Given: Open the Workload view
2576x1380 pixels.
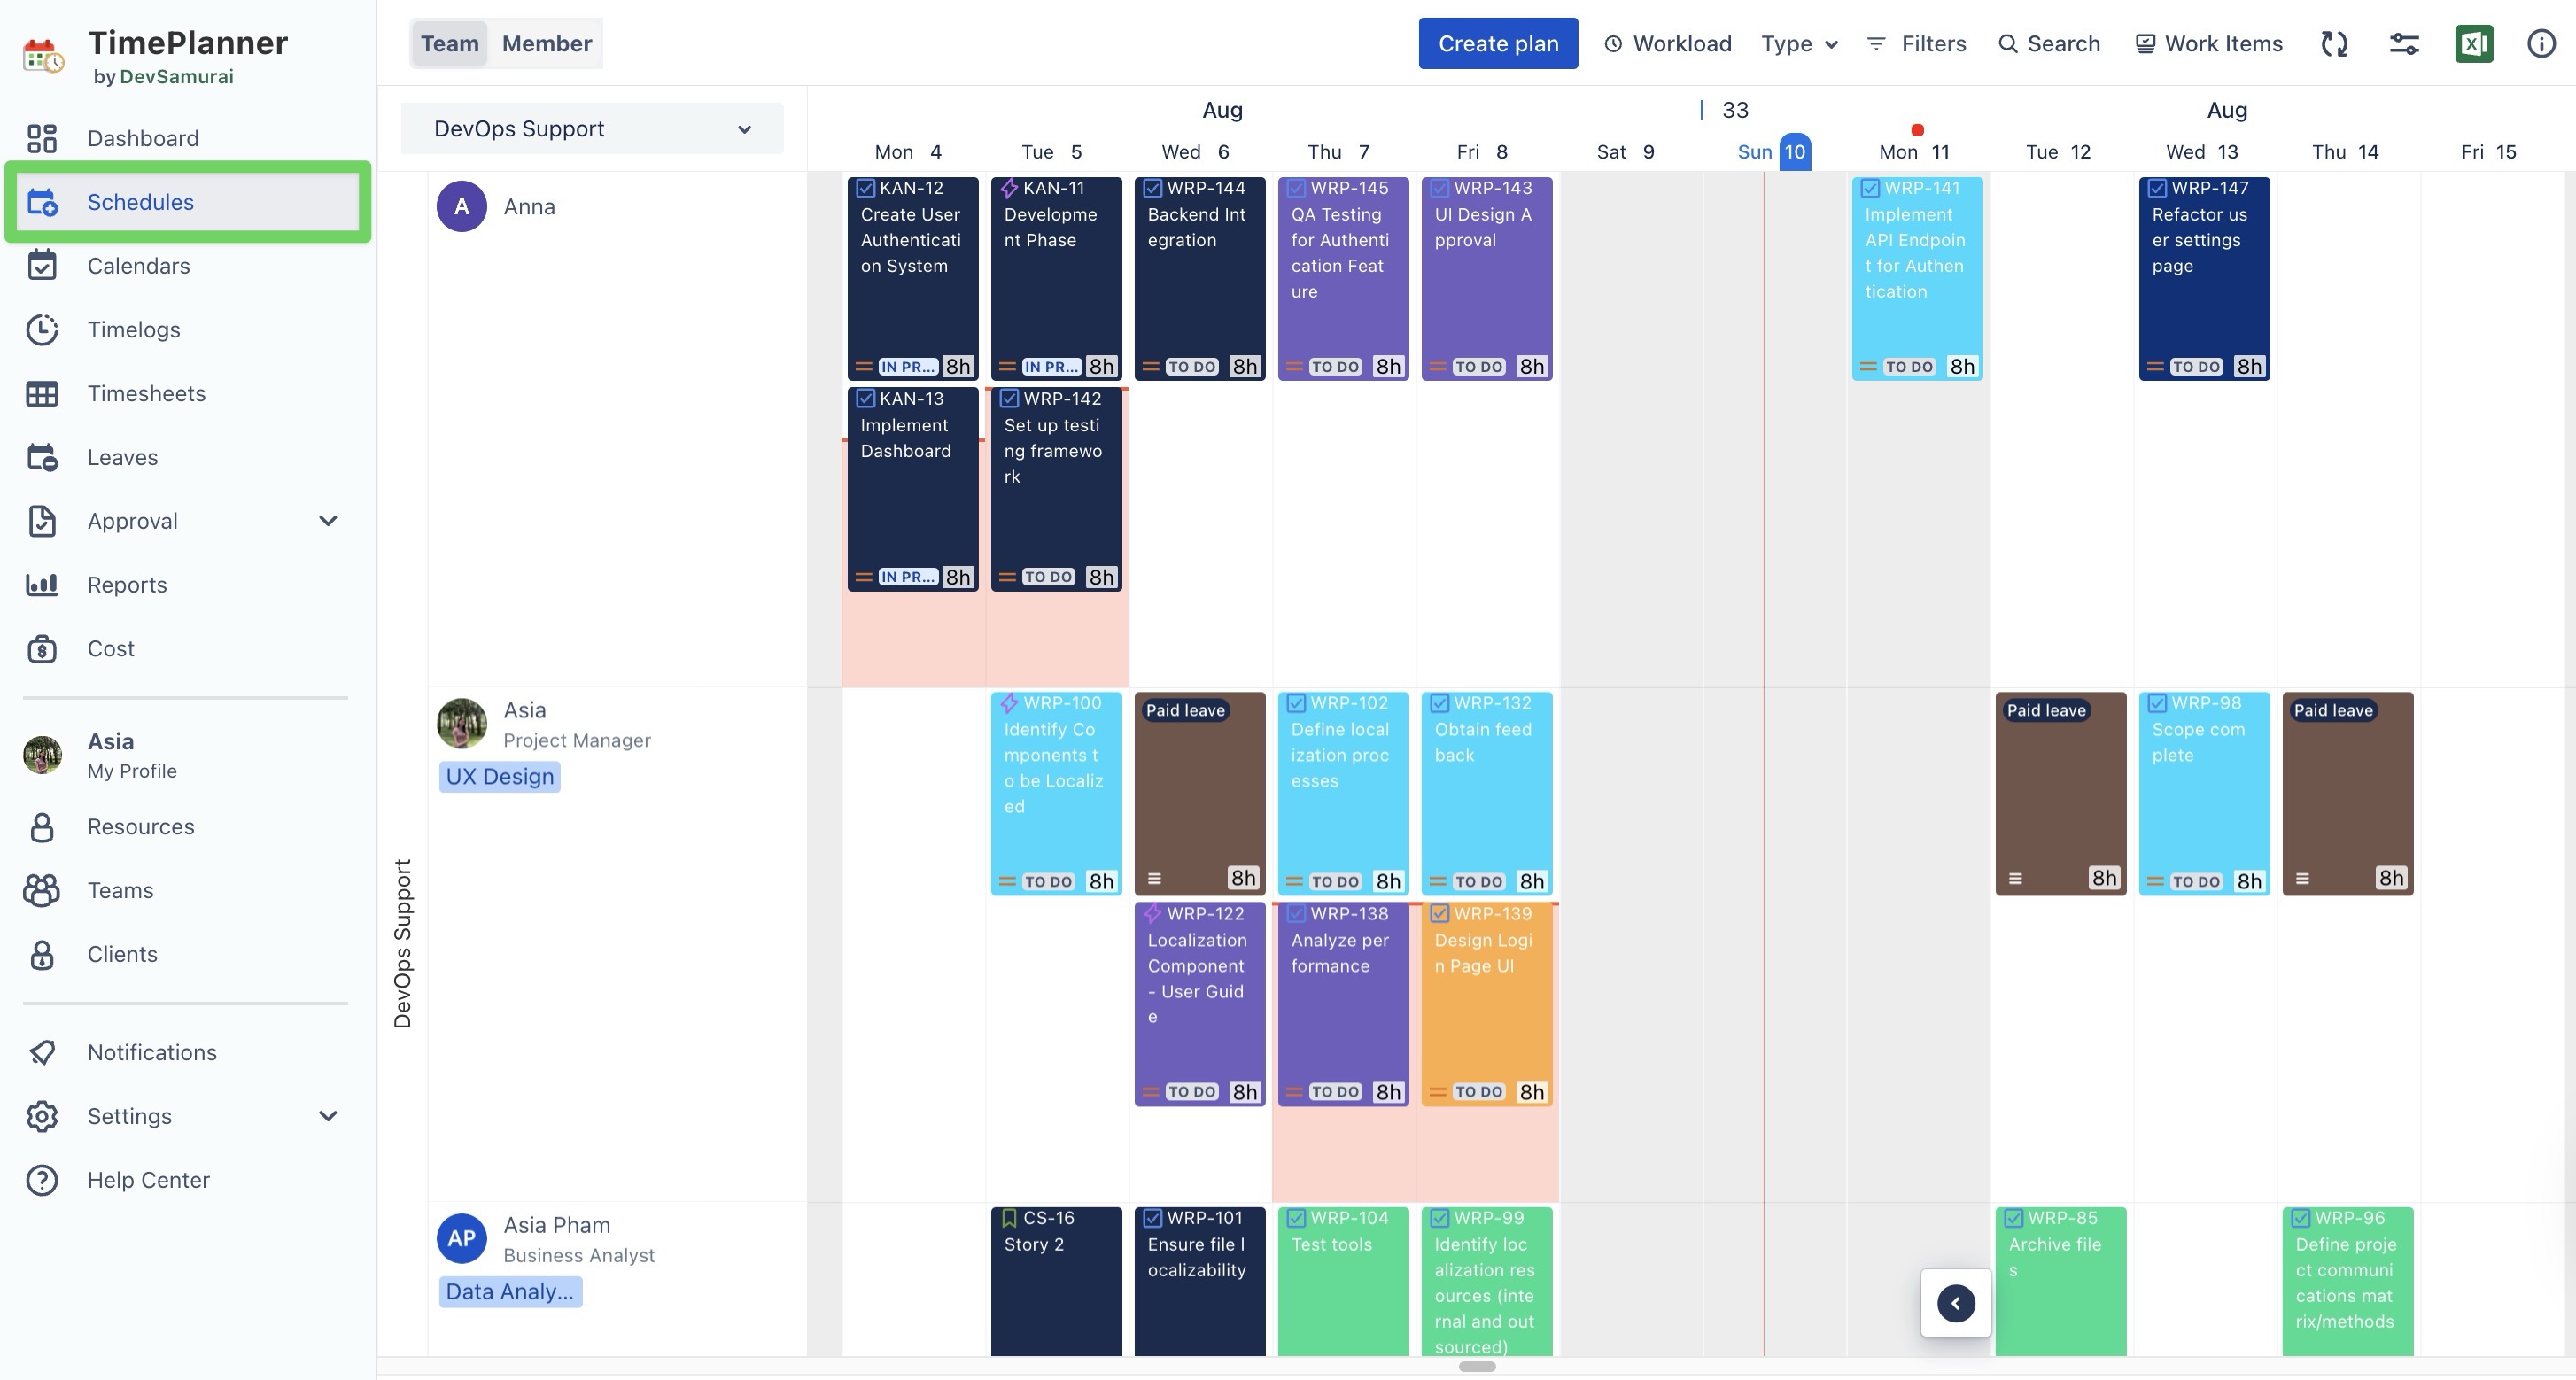Looking at the screenshot, I should (1667, 43).
